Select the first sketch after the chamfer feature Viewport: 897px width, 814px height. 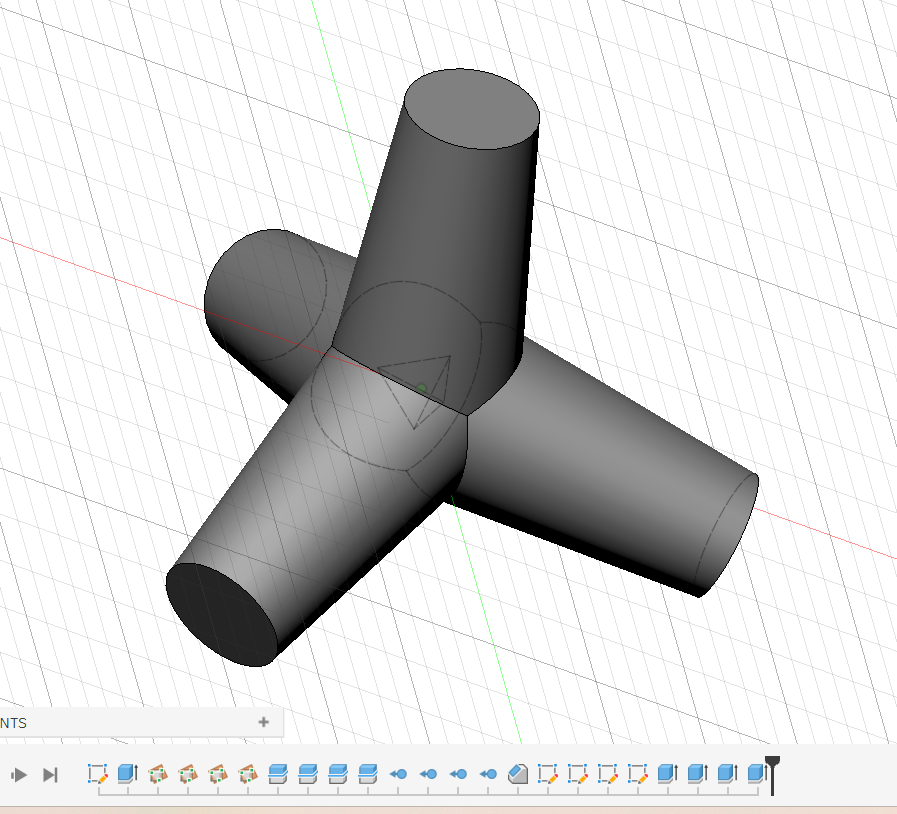point(548,774)
